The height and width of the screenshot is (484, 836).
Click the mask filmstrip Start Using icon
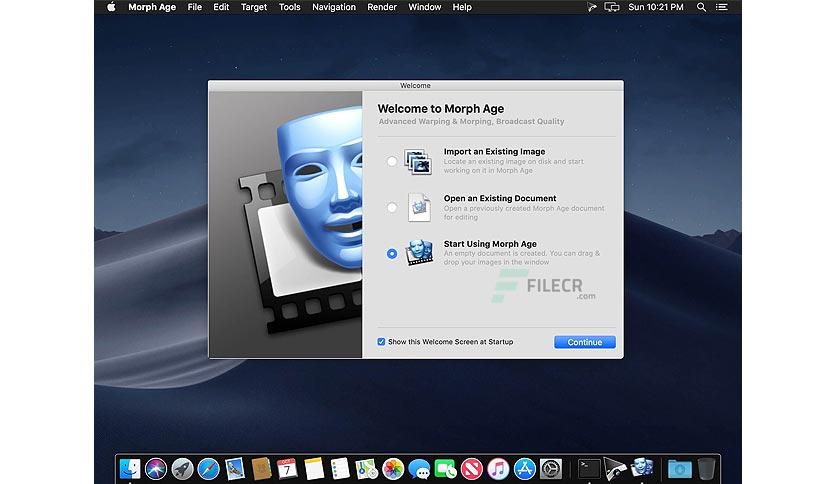tap(419, 253)
